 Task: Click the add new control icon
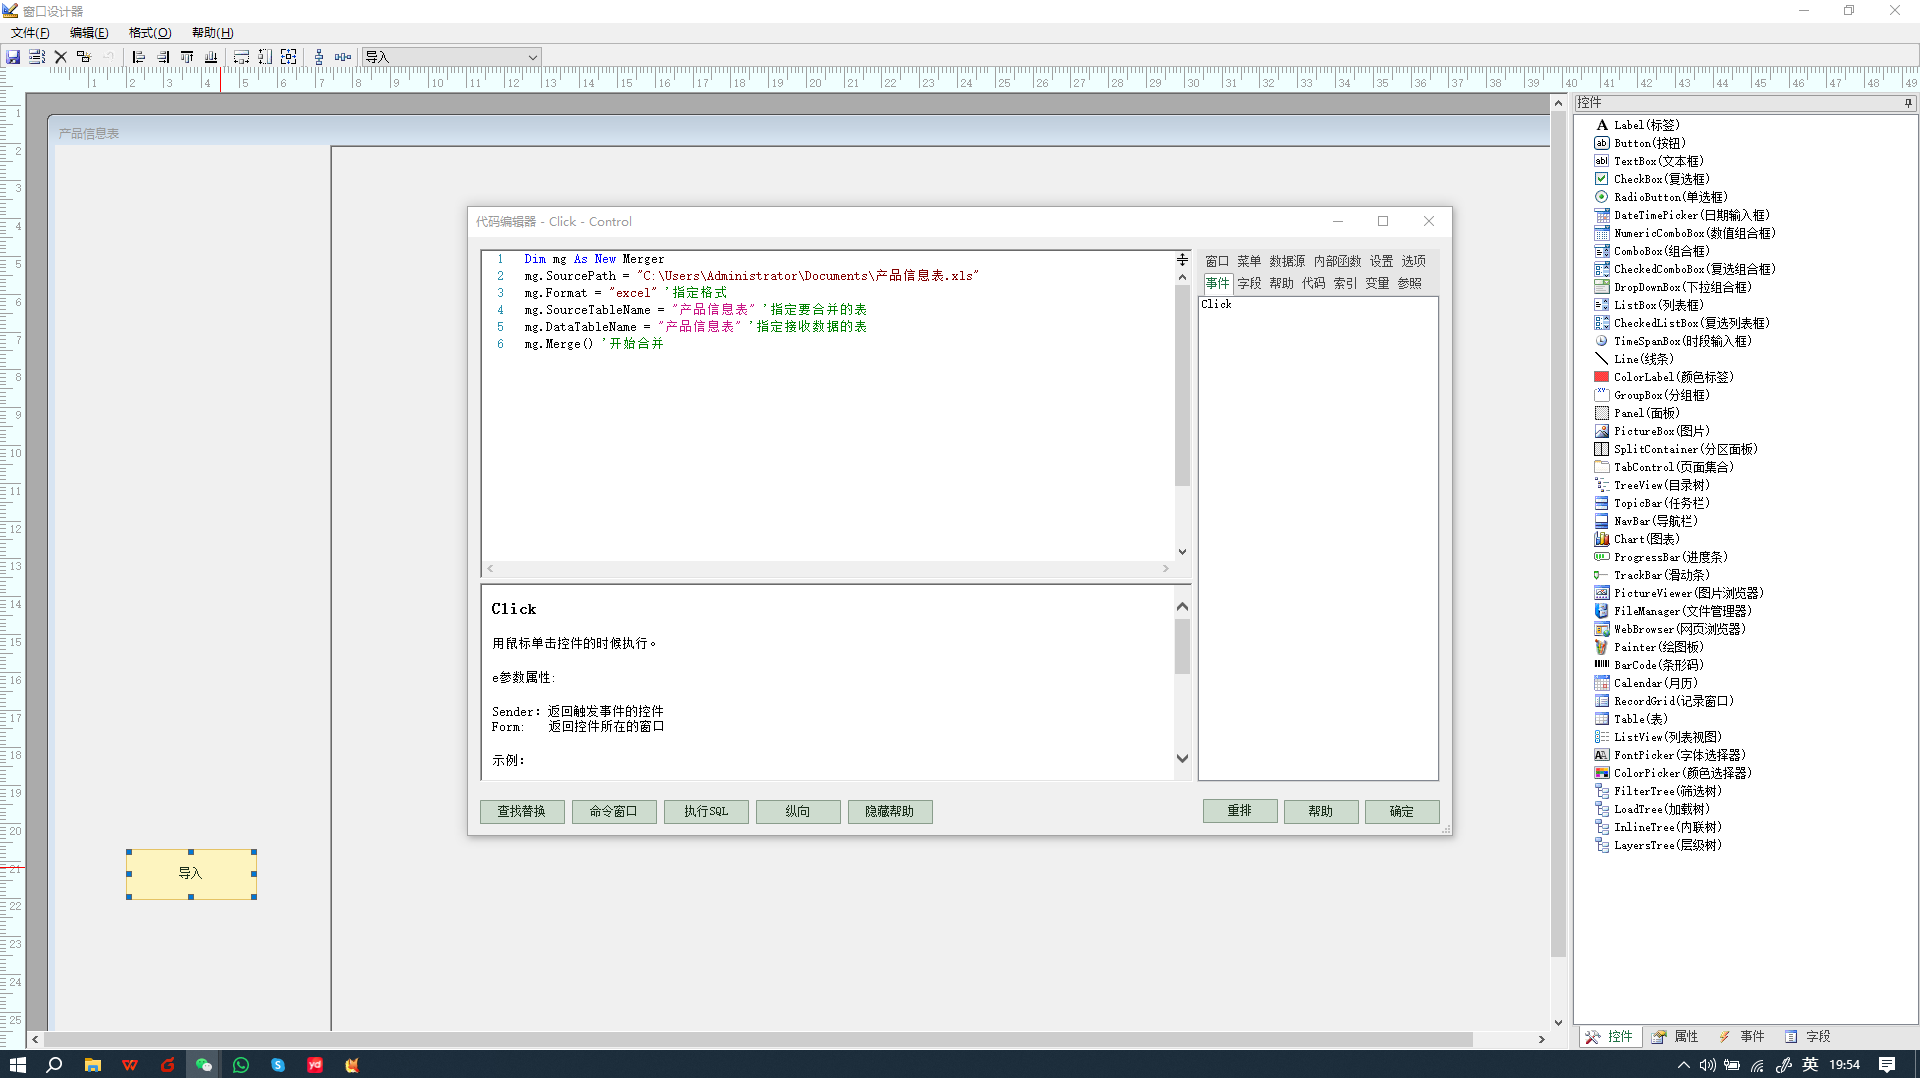[x=84, y=57]
